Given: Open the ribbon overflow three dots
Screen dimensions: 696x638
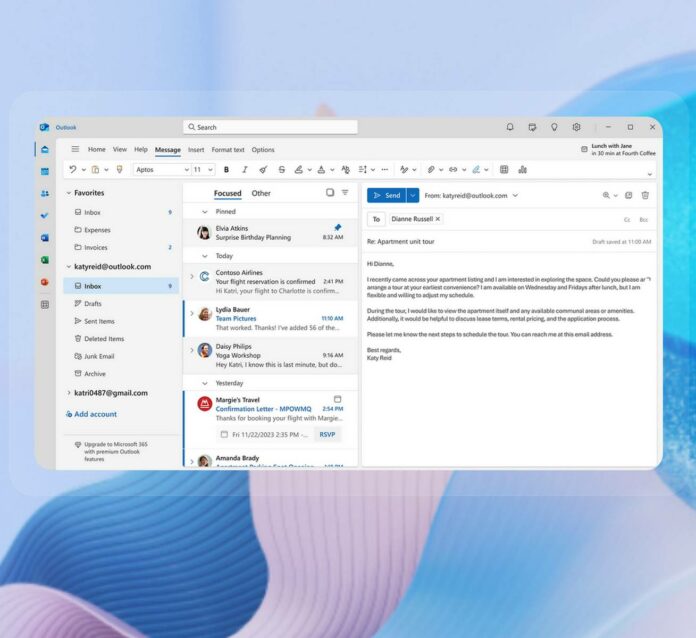Looking at the screenshot, I should coord(385,170).
